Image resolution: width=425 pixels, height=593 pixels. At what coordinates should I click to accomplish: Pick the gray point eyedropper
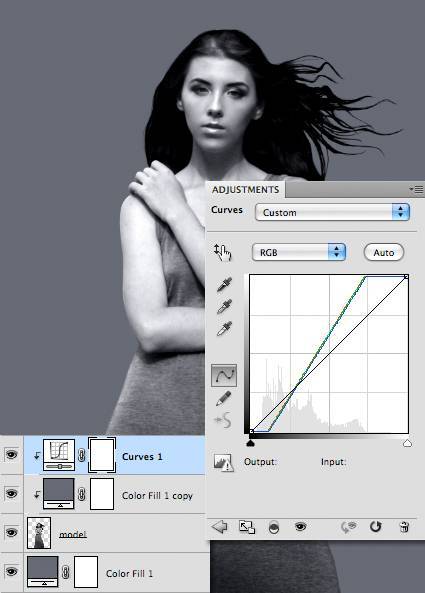point(224,307)
